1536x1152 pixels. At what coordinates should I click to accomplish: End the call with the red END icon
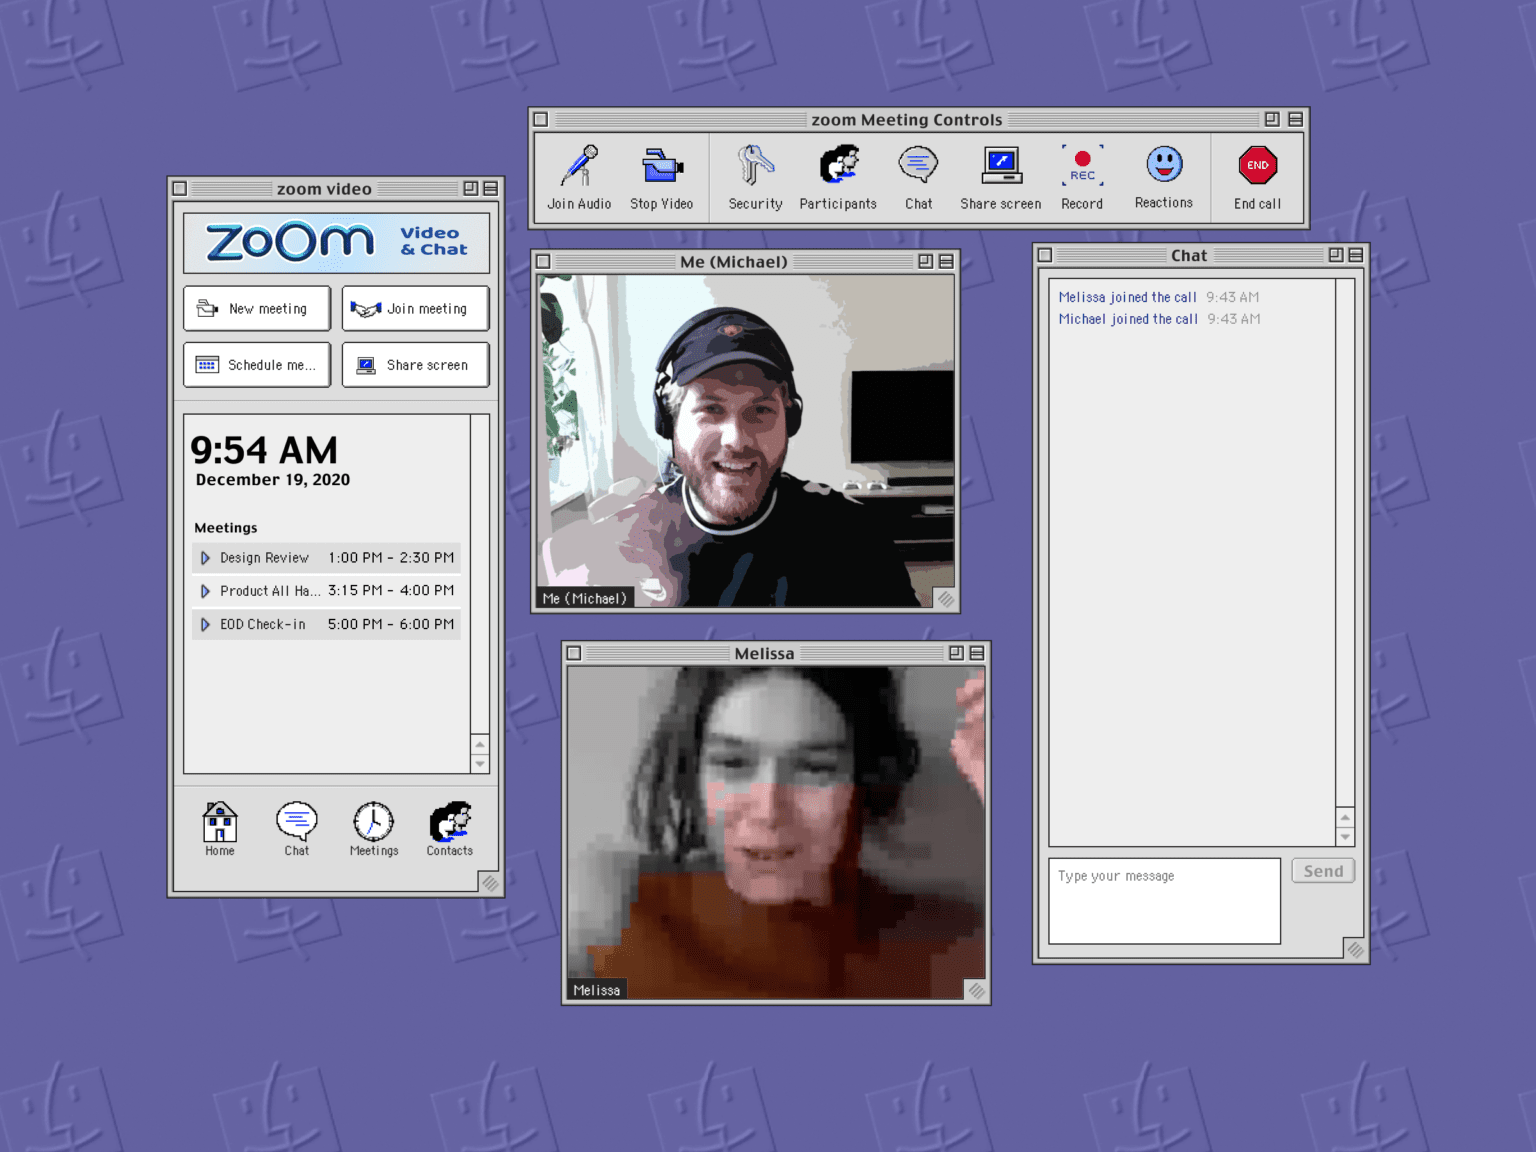(x=1257, y=166)
